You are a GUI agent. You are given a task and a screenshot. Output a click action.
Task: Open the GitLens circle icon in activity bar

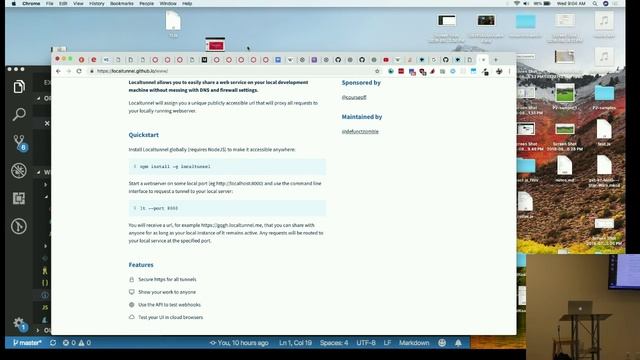(x=19, y=226)
